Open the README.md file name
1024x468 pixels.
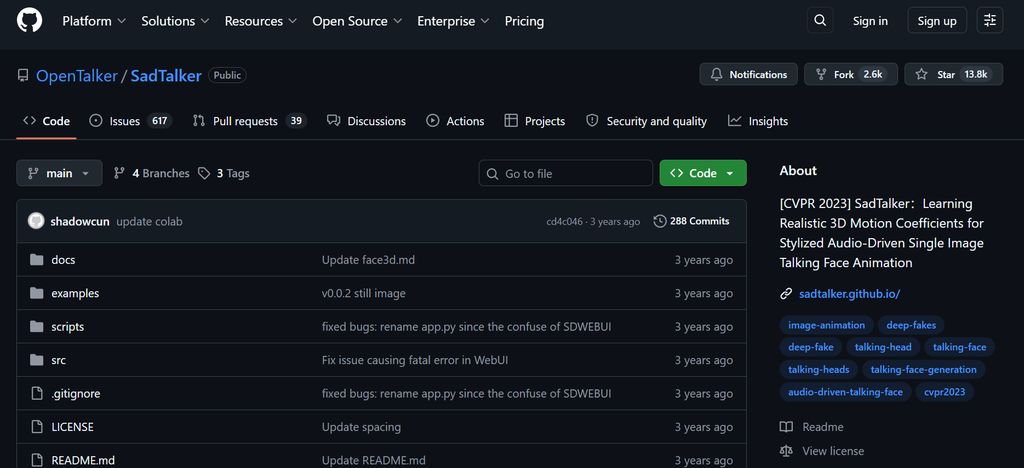[83, 460]
